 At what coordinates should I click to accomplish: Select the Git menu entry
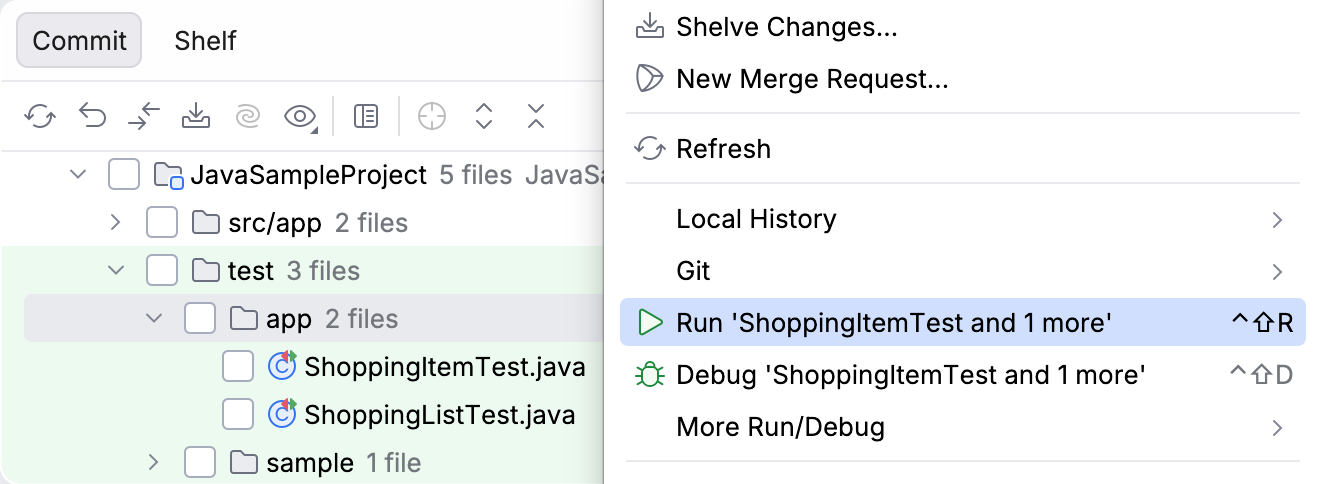point(963,272)
